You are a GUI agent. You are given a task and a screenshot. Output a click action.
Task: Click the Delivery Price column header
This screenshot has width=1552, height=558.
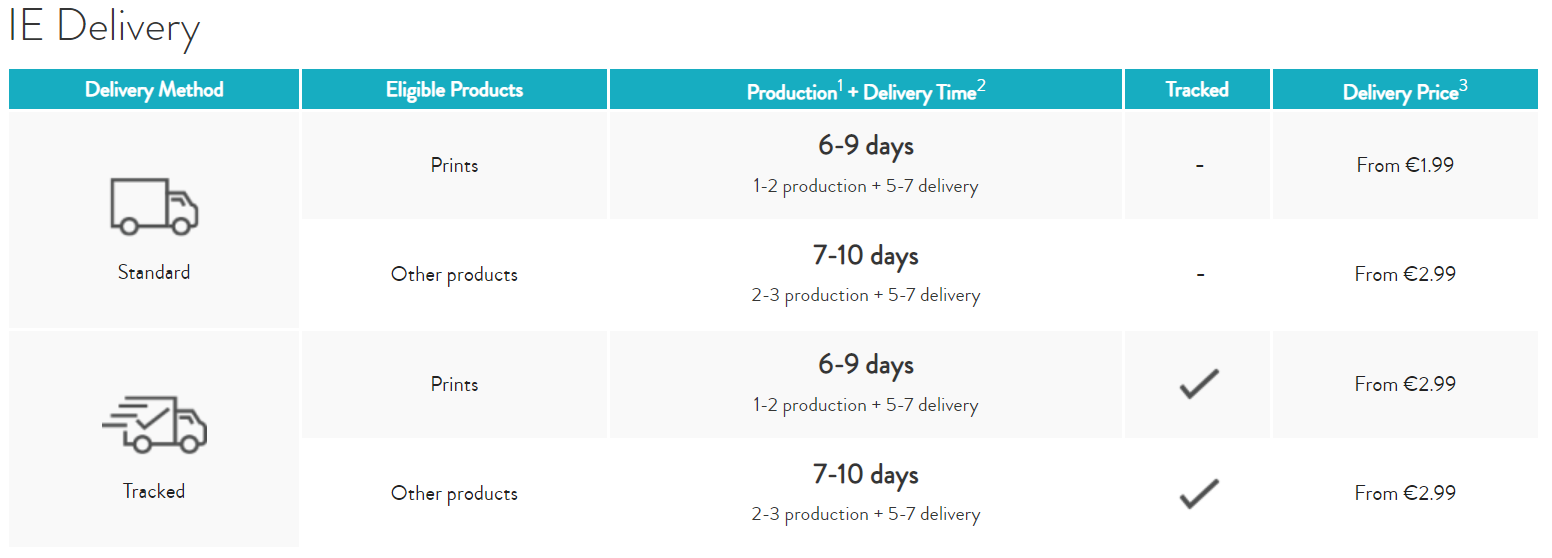point(1405,89)
